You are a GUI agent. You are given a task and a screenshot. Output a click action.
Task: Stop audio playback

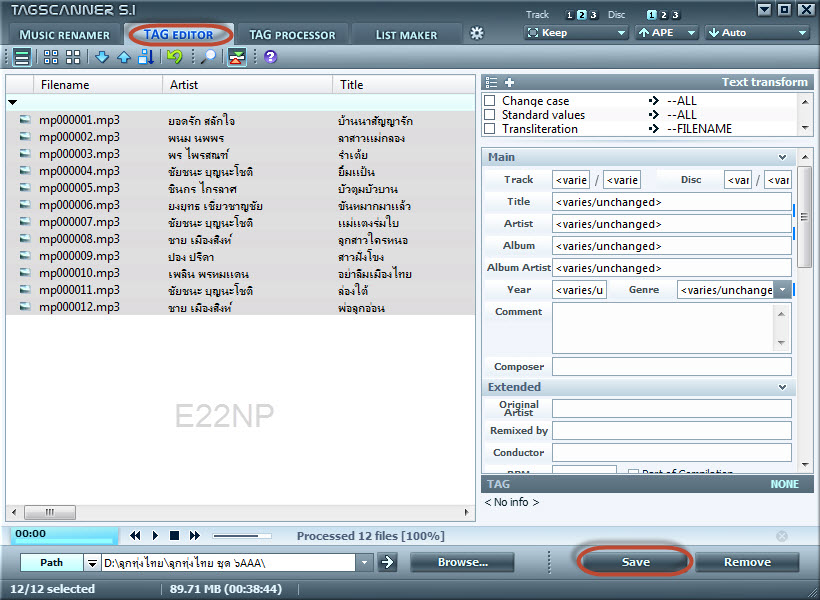[x=175, y=536]
